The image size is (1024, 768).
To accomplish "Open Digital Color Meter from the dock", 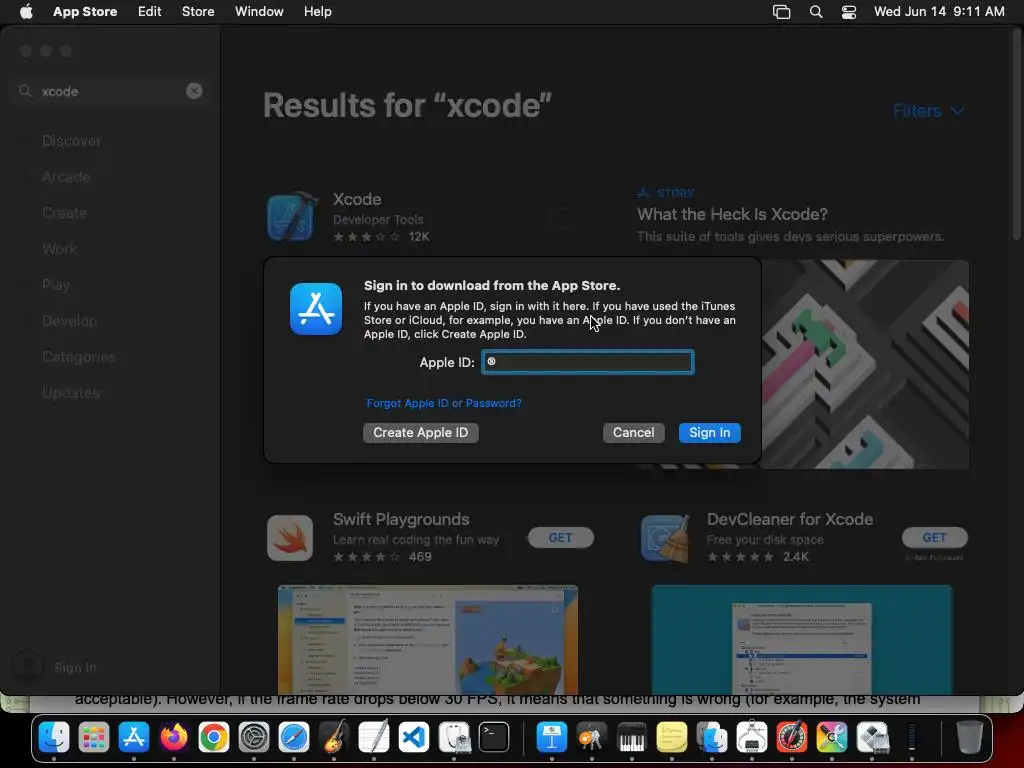I will 792,738.
